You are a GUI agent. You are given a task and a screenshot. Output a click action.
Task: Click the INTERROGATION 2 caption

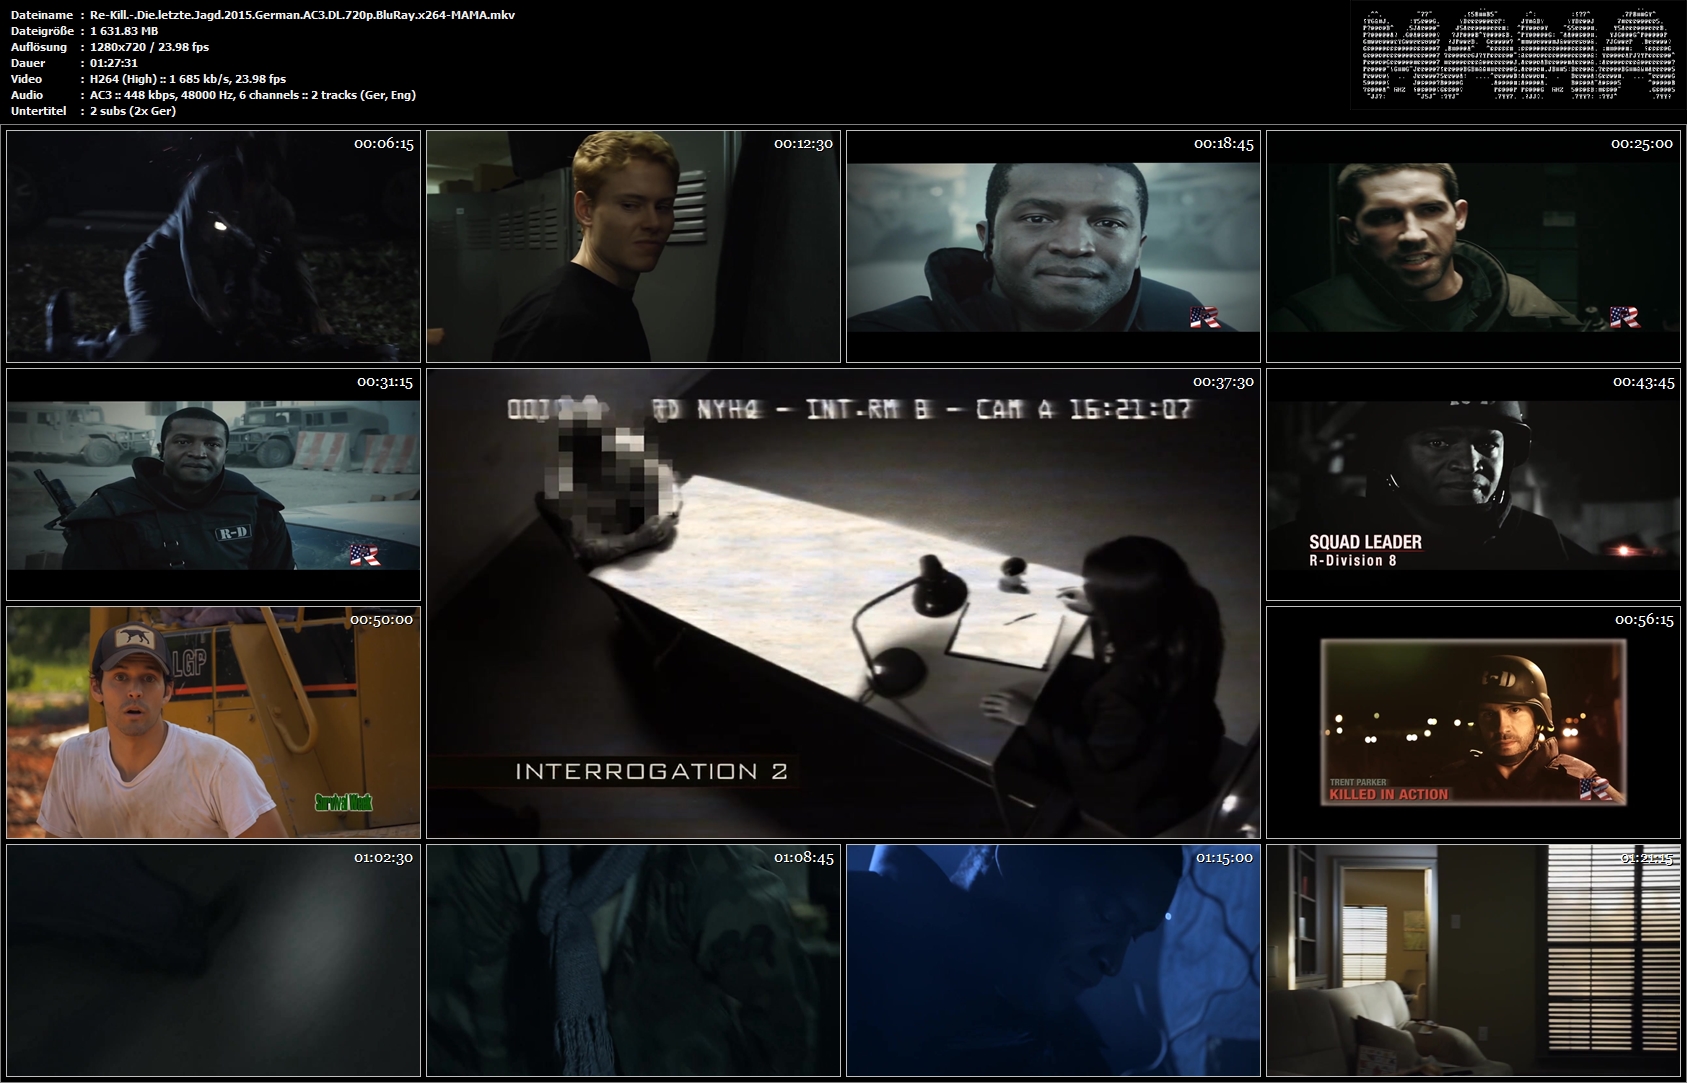pos(651,771)
